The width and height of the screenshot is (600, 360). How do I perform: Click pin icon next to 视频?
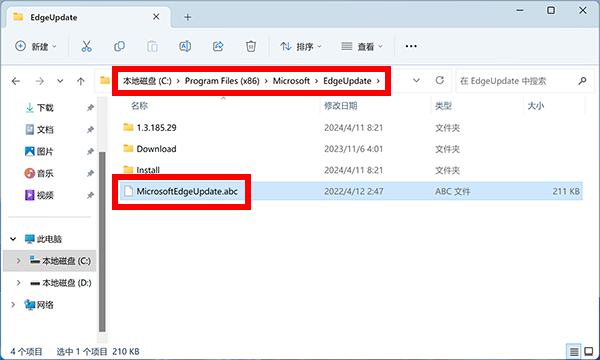coord(90,195)
